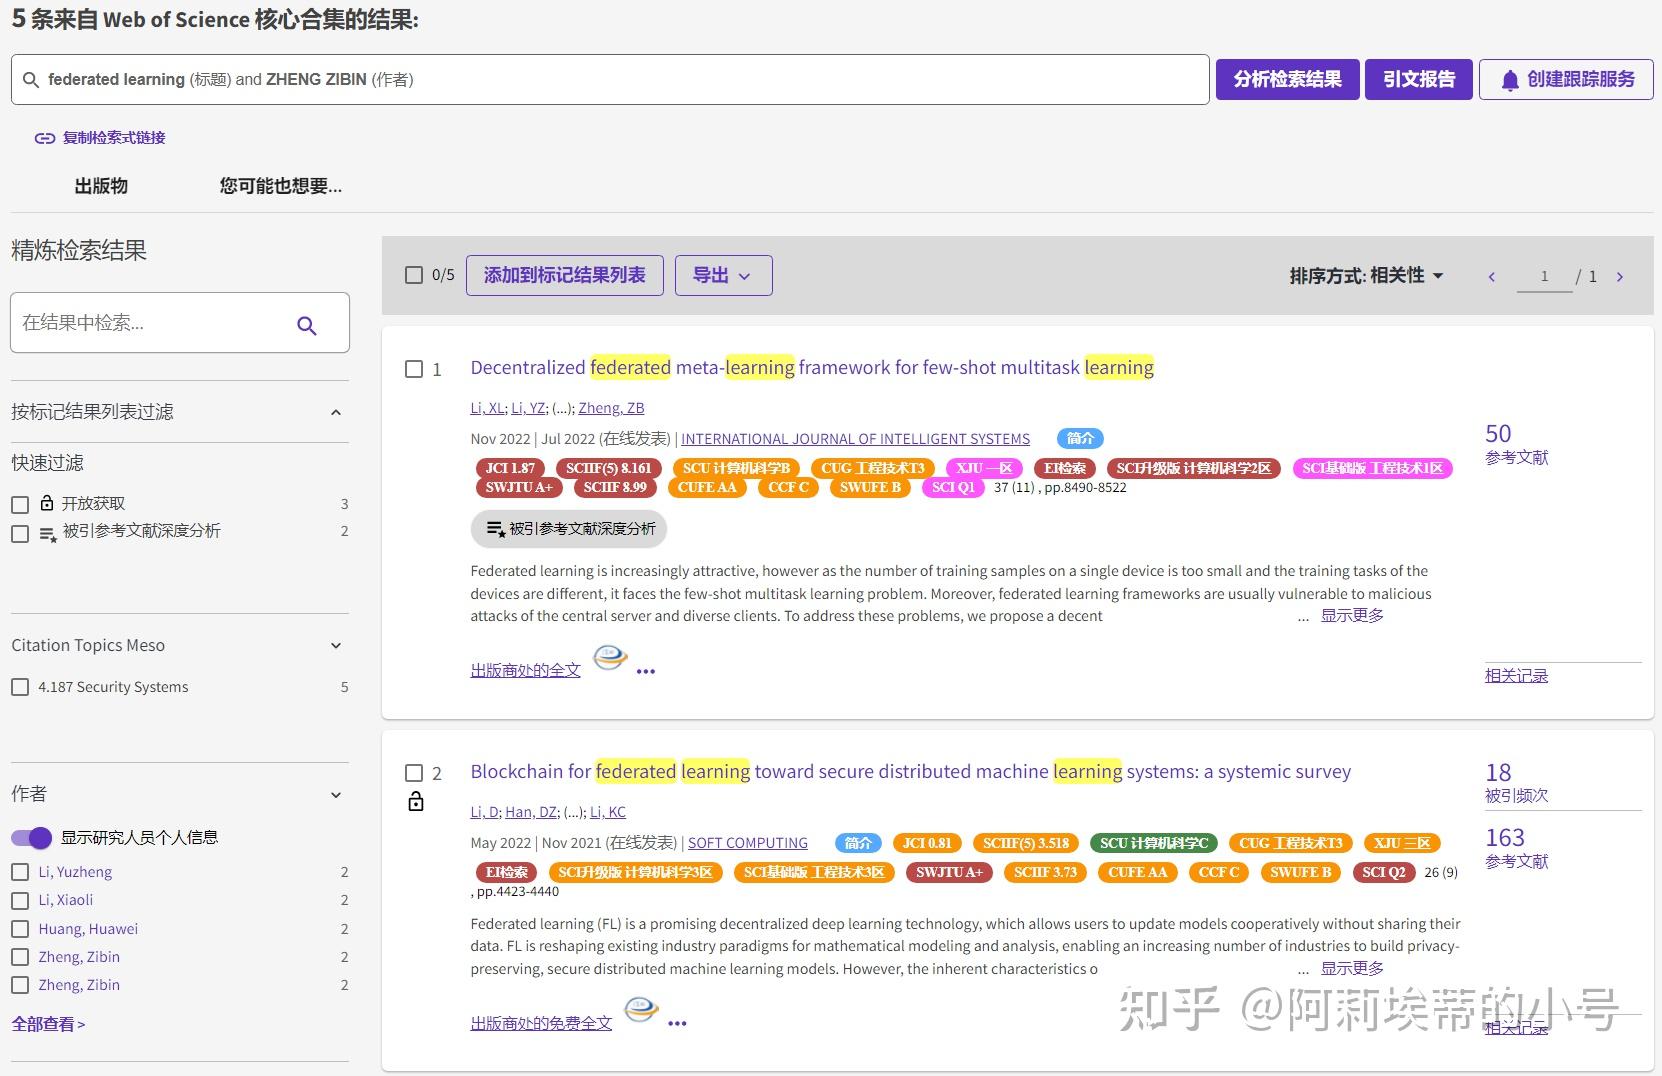Screen dimensions: 1662x1076
Task: Switch to the 您可能也想要... tab
Action: (x=280, y=186)
